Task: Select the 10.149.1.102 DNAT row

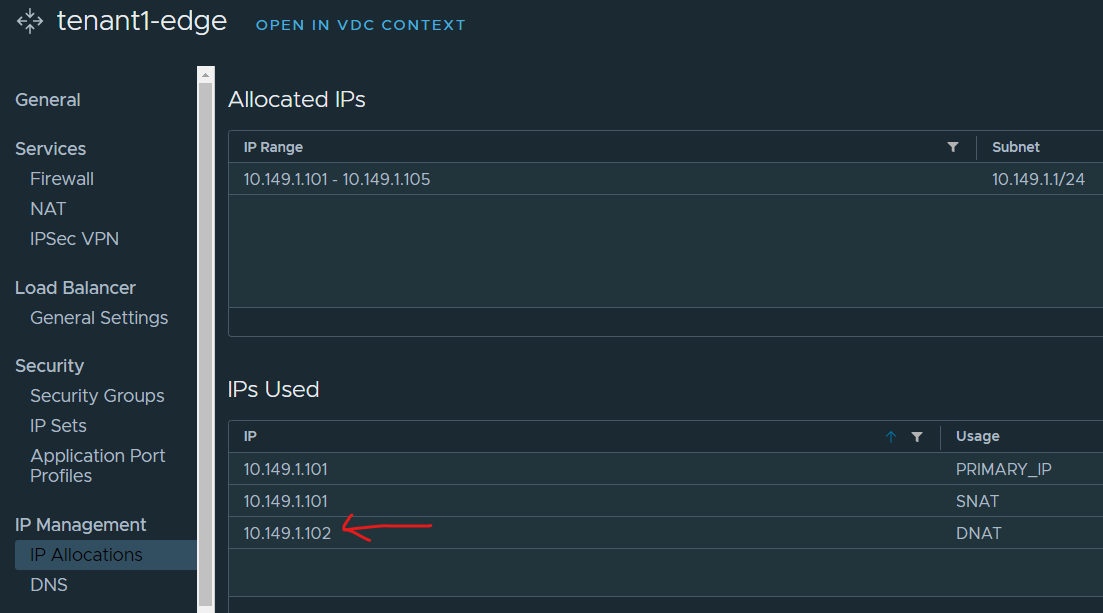Action: coord(287,533)
